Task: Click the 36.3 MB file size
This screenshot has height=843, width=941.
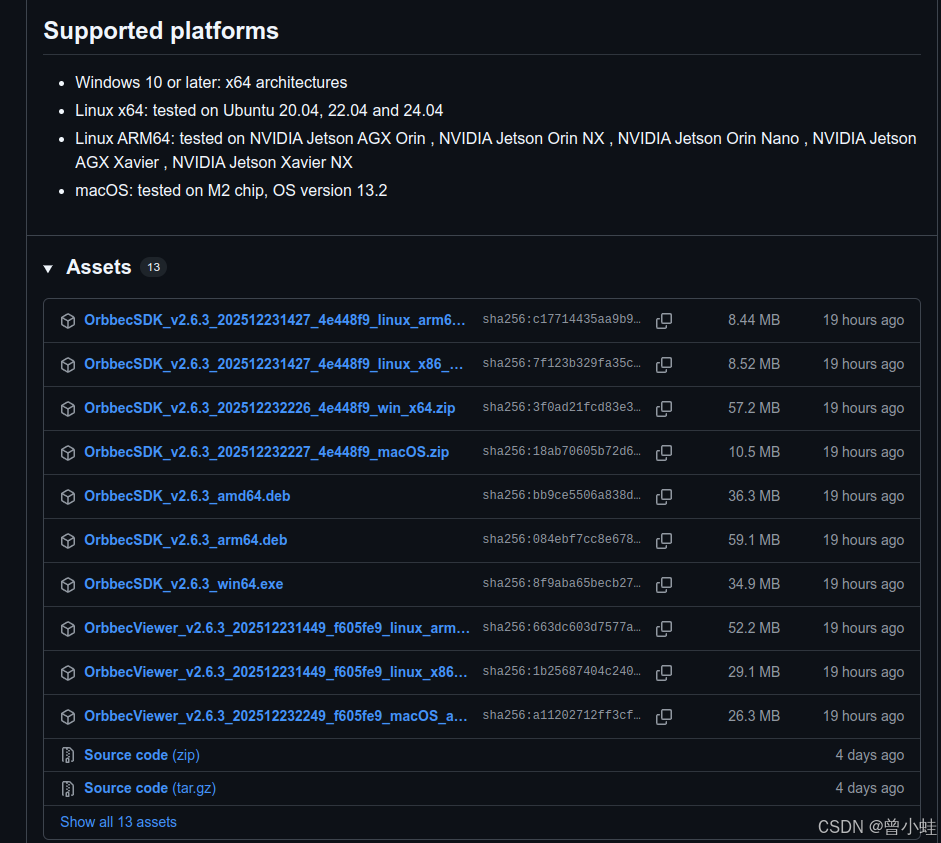Action: pos(754,496)
